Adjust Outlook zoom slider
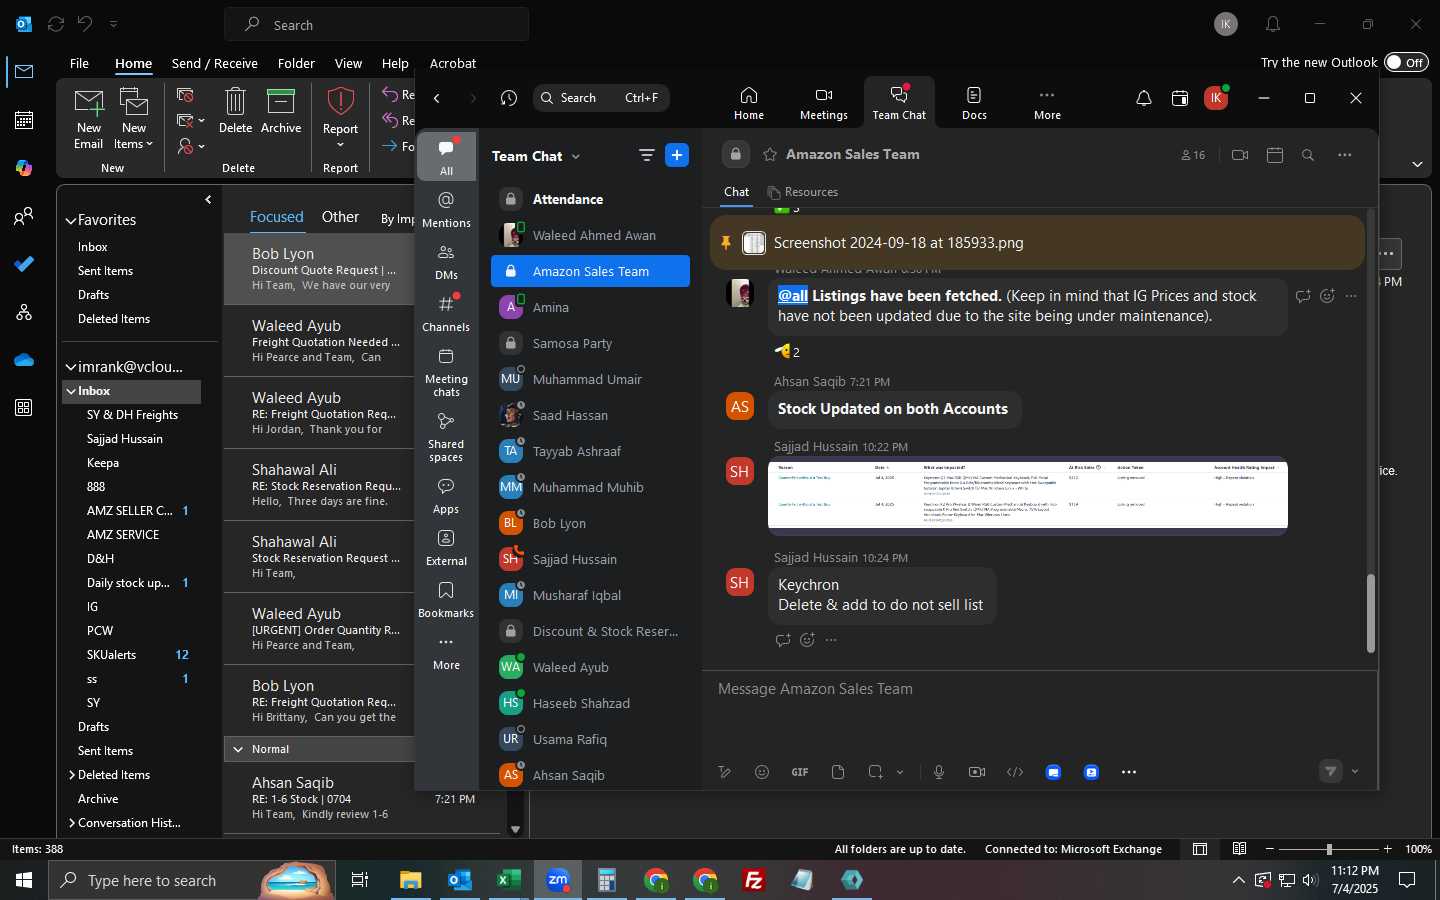 [1329, 849]
